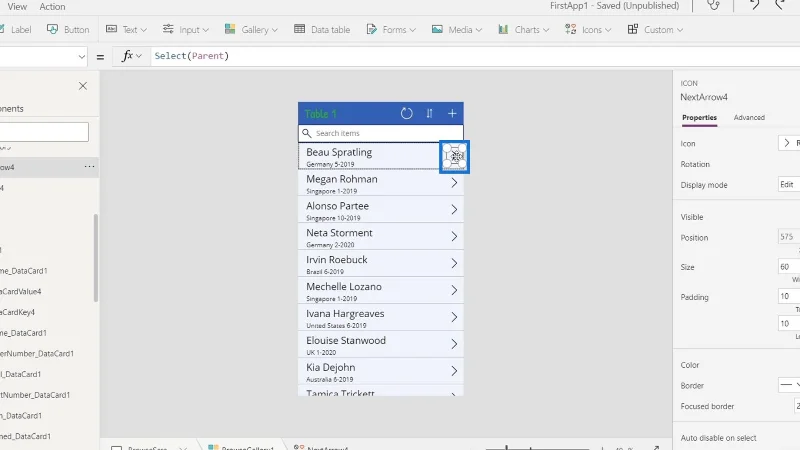Click the refresh icon in Table 1 header

[x=406, y=113]
